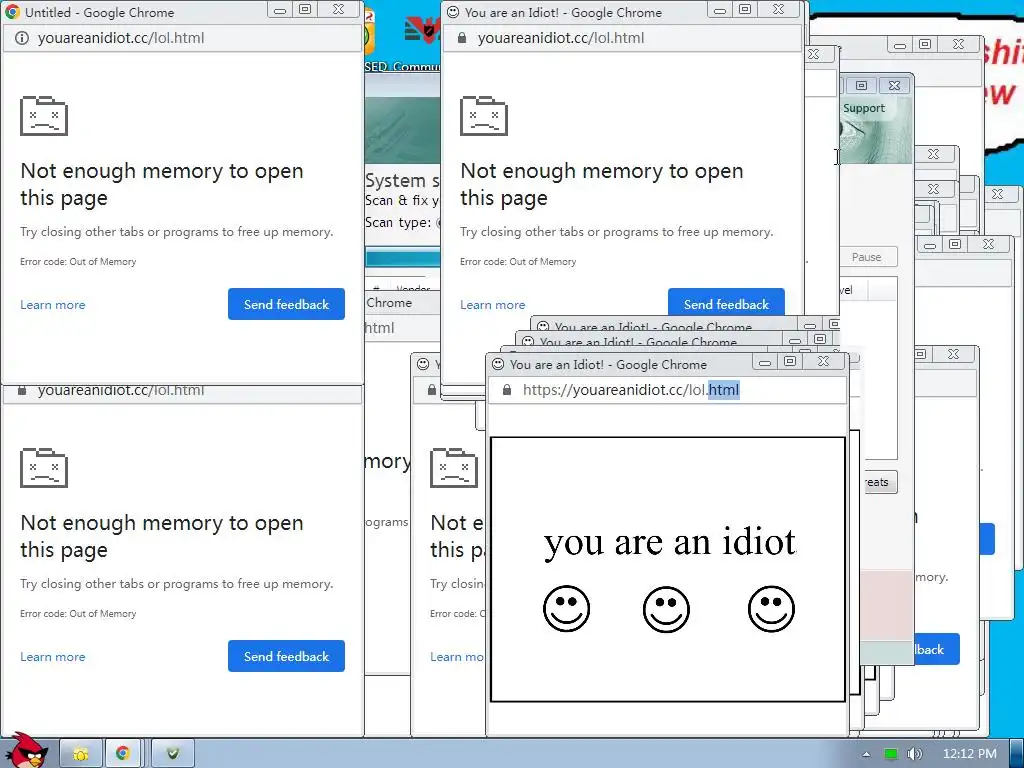The width and height of the screenshot is (1024, 768).
Task: Open Angry Birds start button on taskbar
Action: (27, 750)
